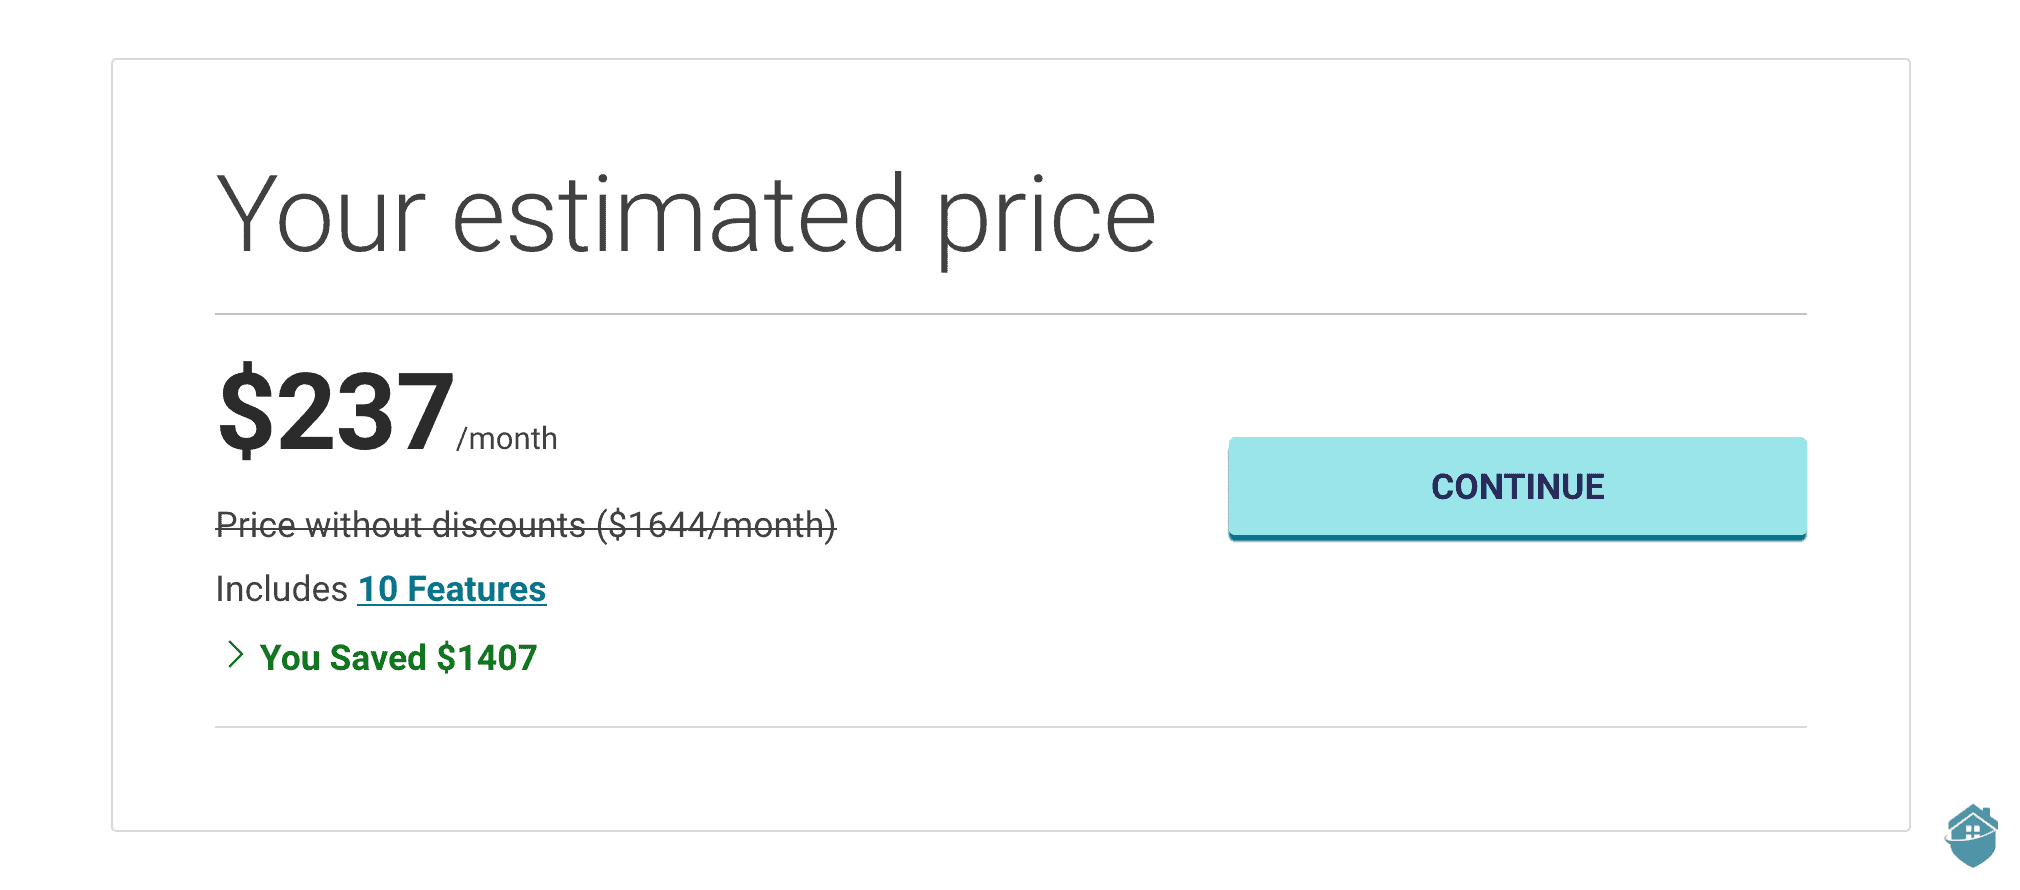Open the 10 Features link
Screen dimensions: 2020x890
point(451,589)
